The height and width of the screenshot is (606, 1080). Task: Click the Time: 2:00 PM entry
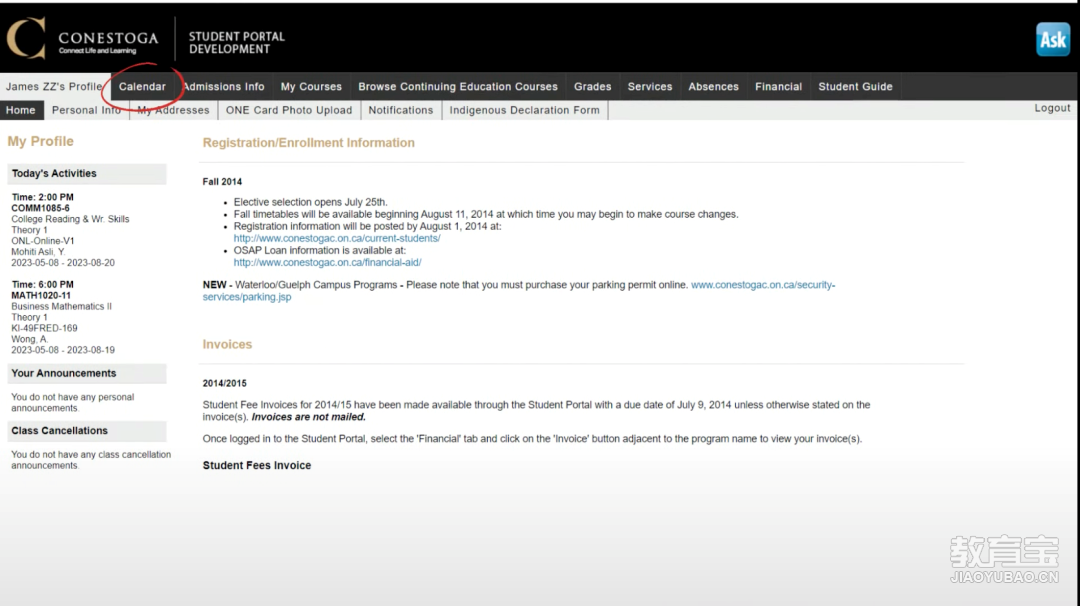click(x=42, y=197)
